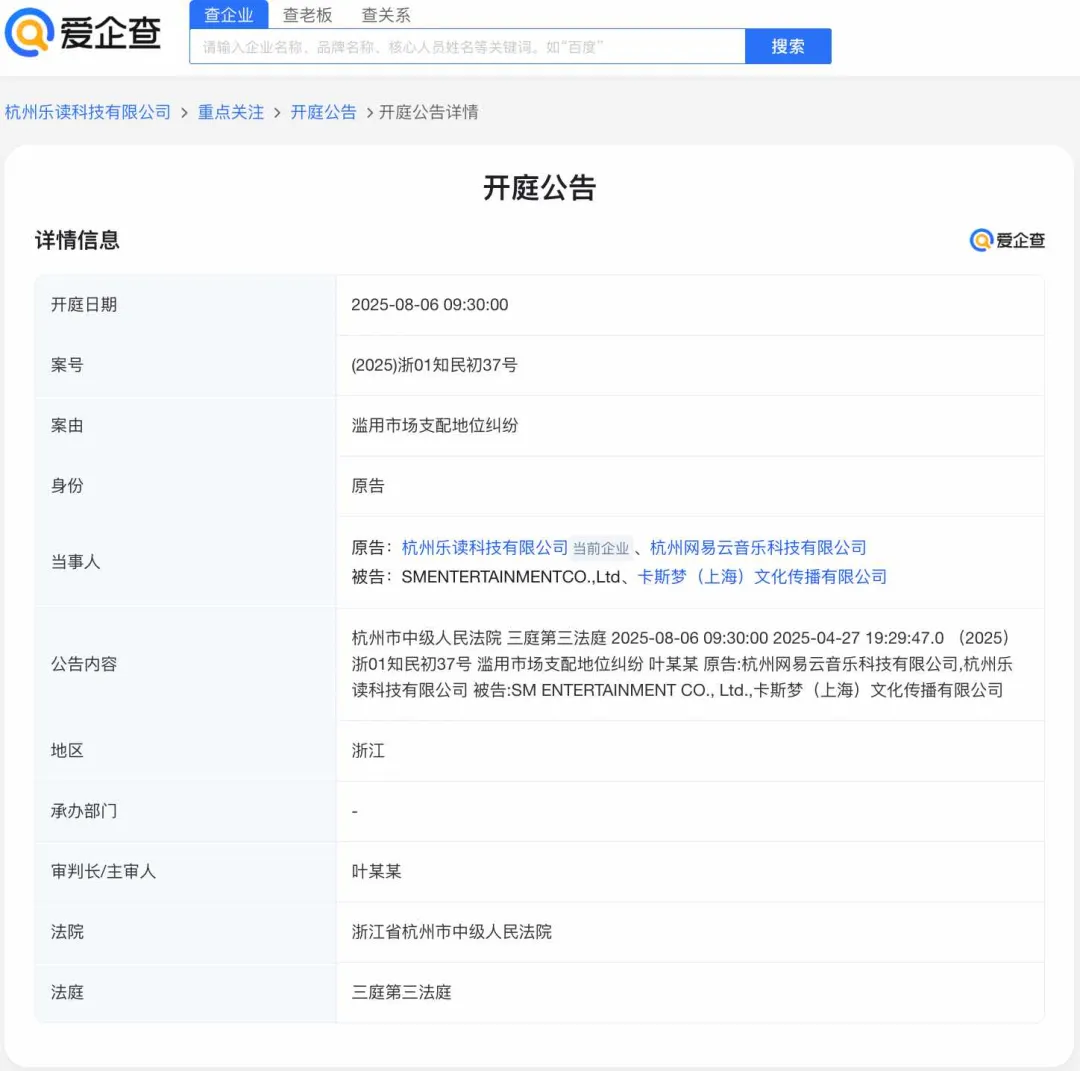Image resolution: width=1080 pixels, height=1071 pixels.
Task: Click the 开庭公告 page title heading
Action: pyautogui.click(x=540, y=188)
